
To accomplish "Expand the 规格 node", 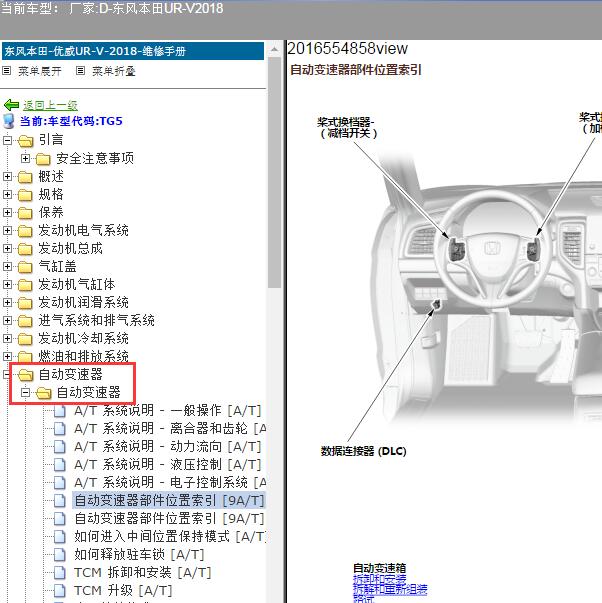I will [x=7, y=194].
